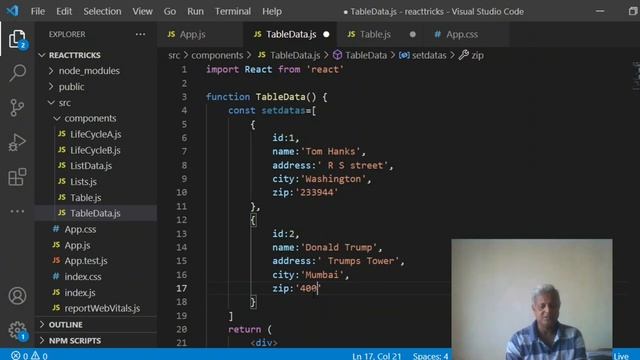Screen dimensions: 640x360
Task: Open LifeCycleB.js in the explorer
Action: pyautogui.click(x=96, y=150)
